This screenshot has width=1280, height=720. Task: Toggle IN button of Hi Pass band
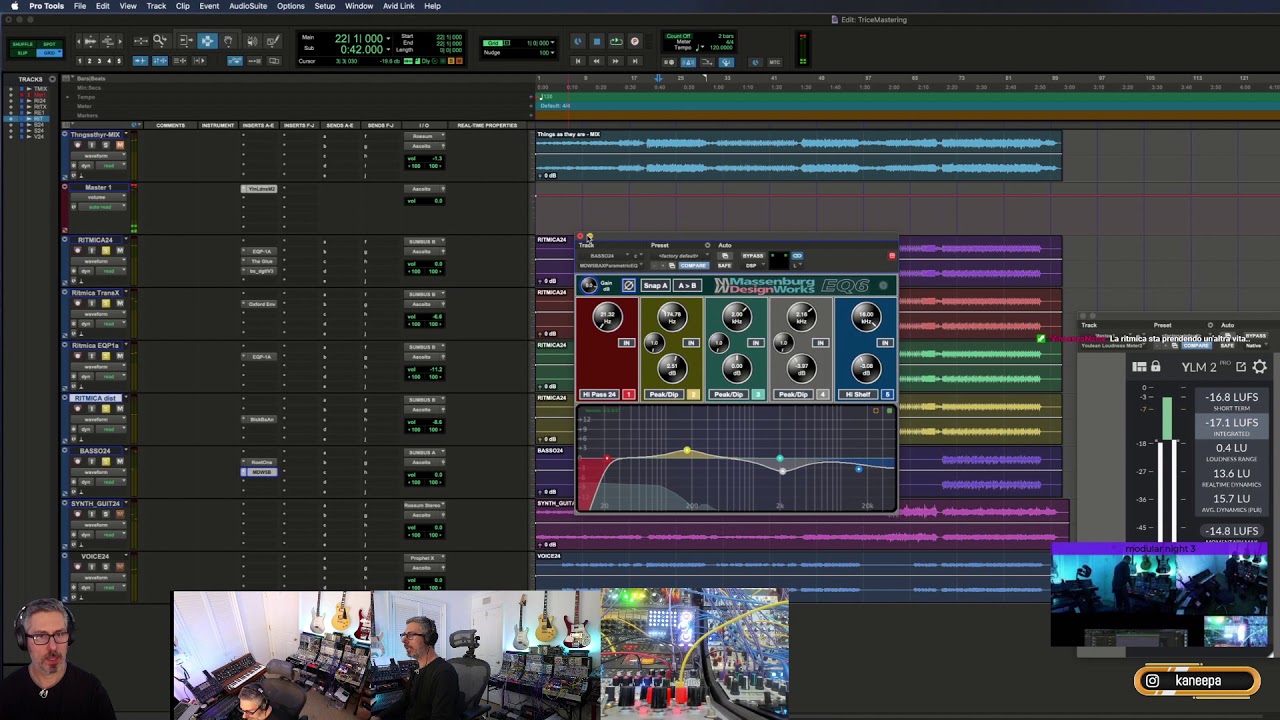coord(626,343)
